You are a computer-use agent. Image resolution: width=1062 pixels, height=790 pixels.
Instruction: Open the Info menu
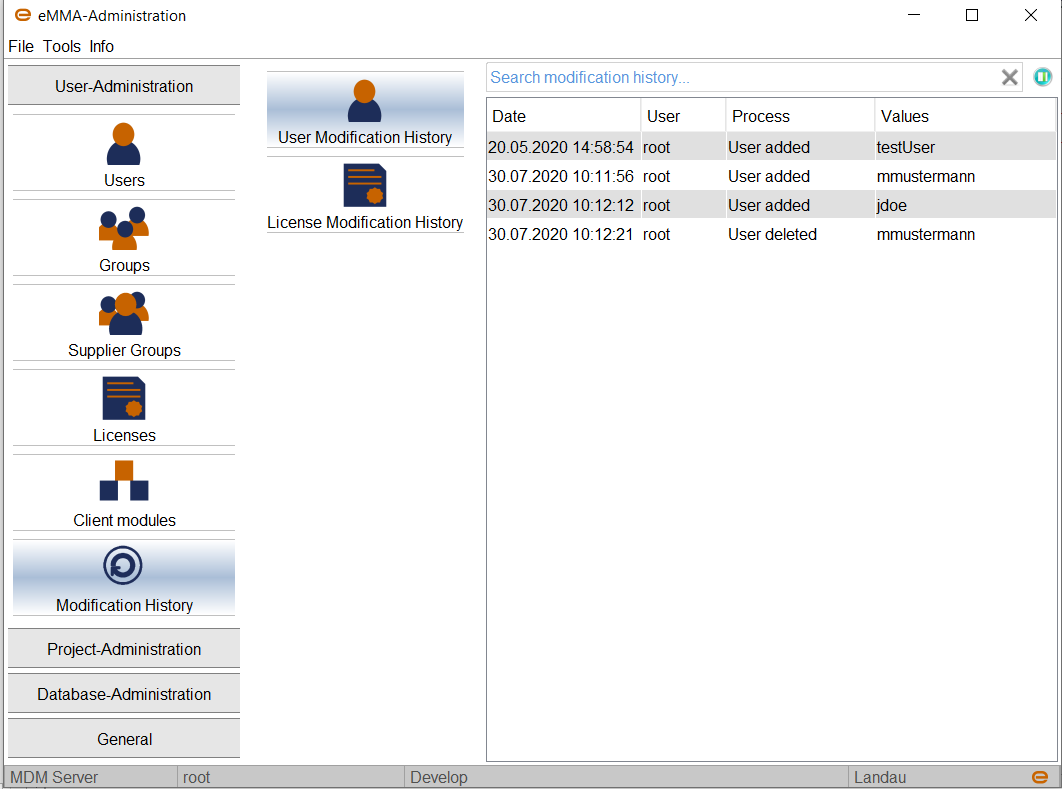101,46
